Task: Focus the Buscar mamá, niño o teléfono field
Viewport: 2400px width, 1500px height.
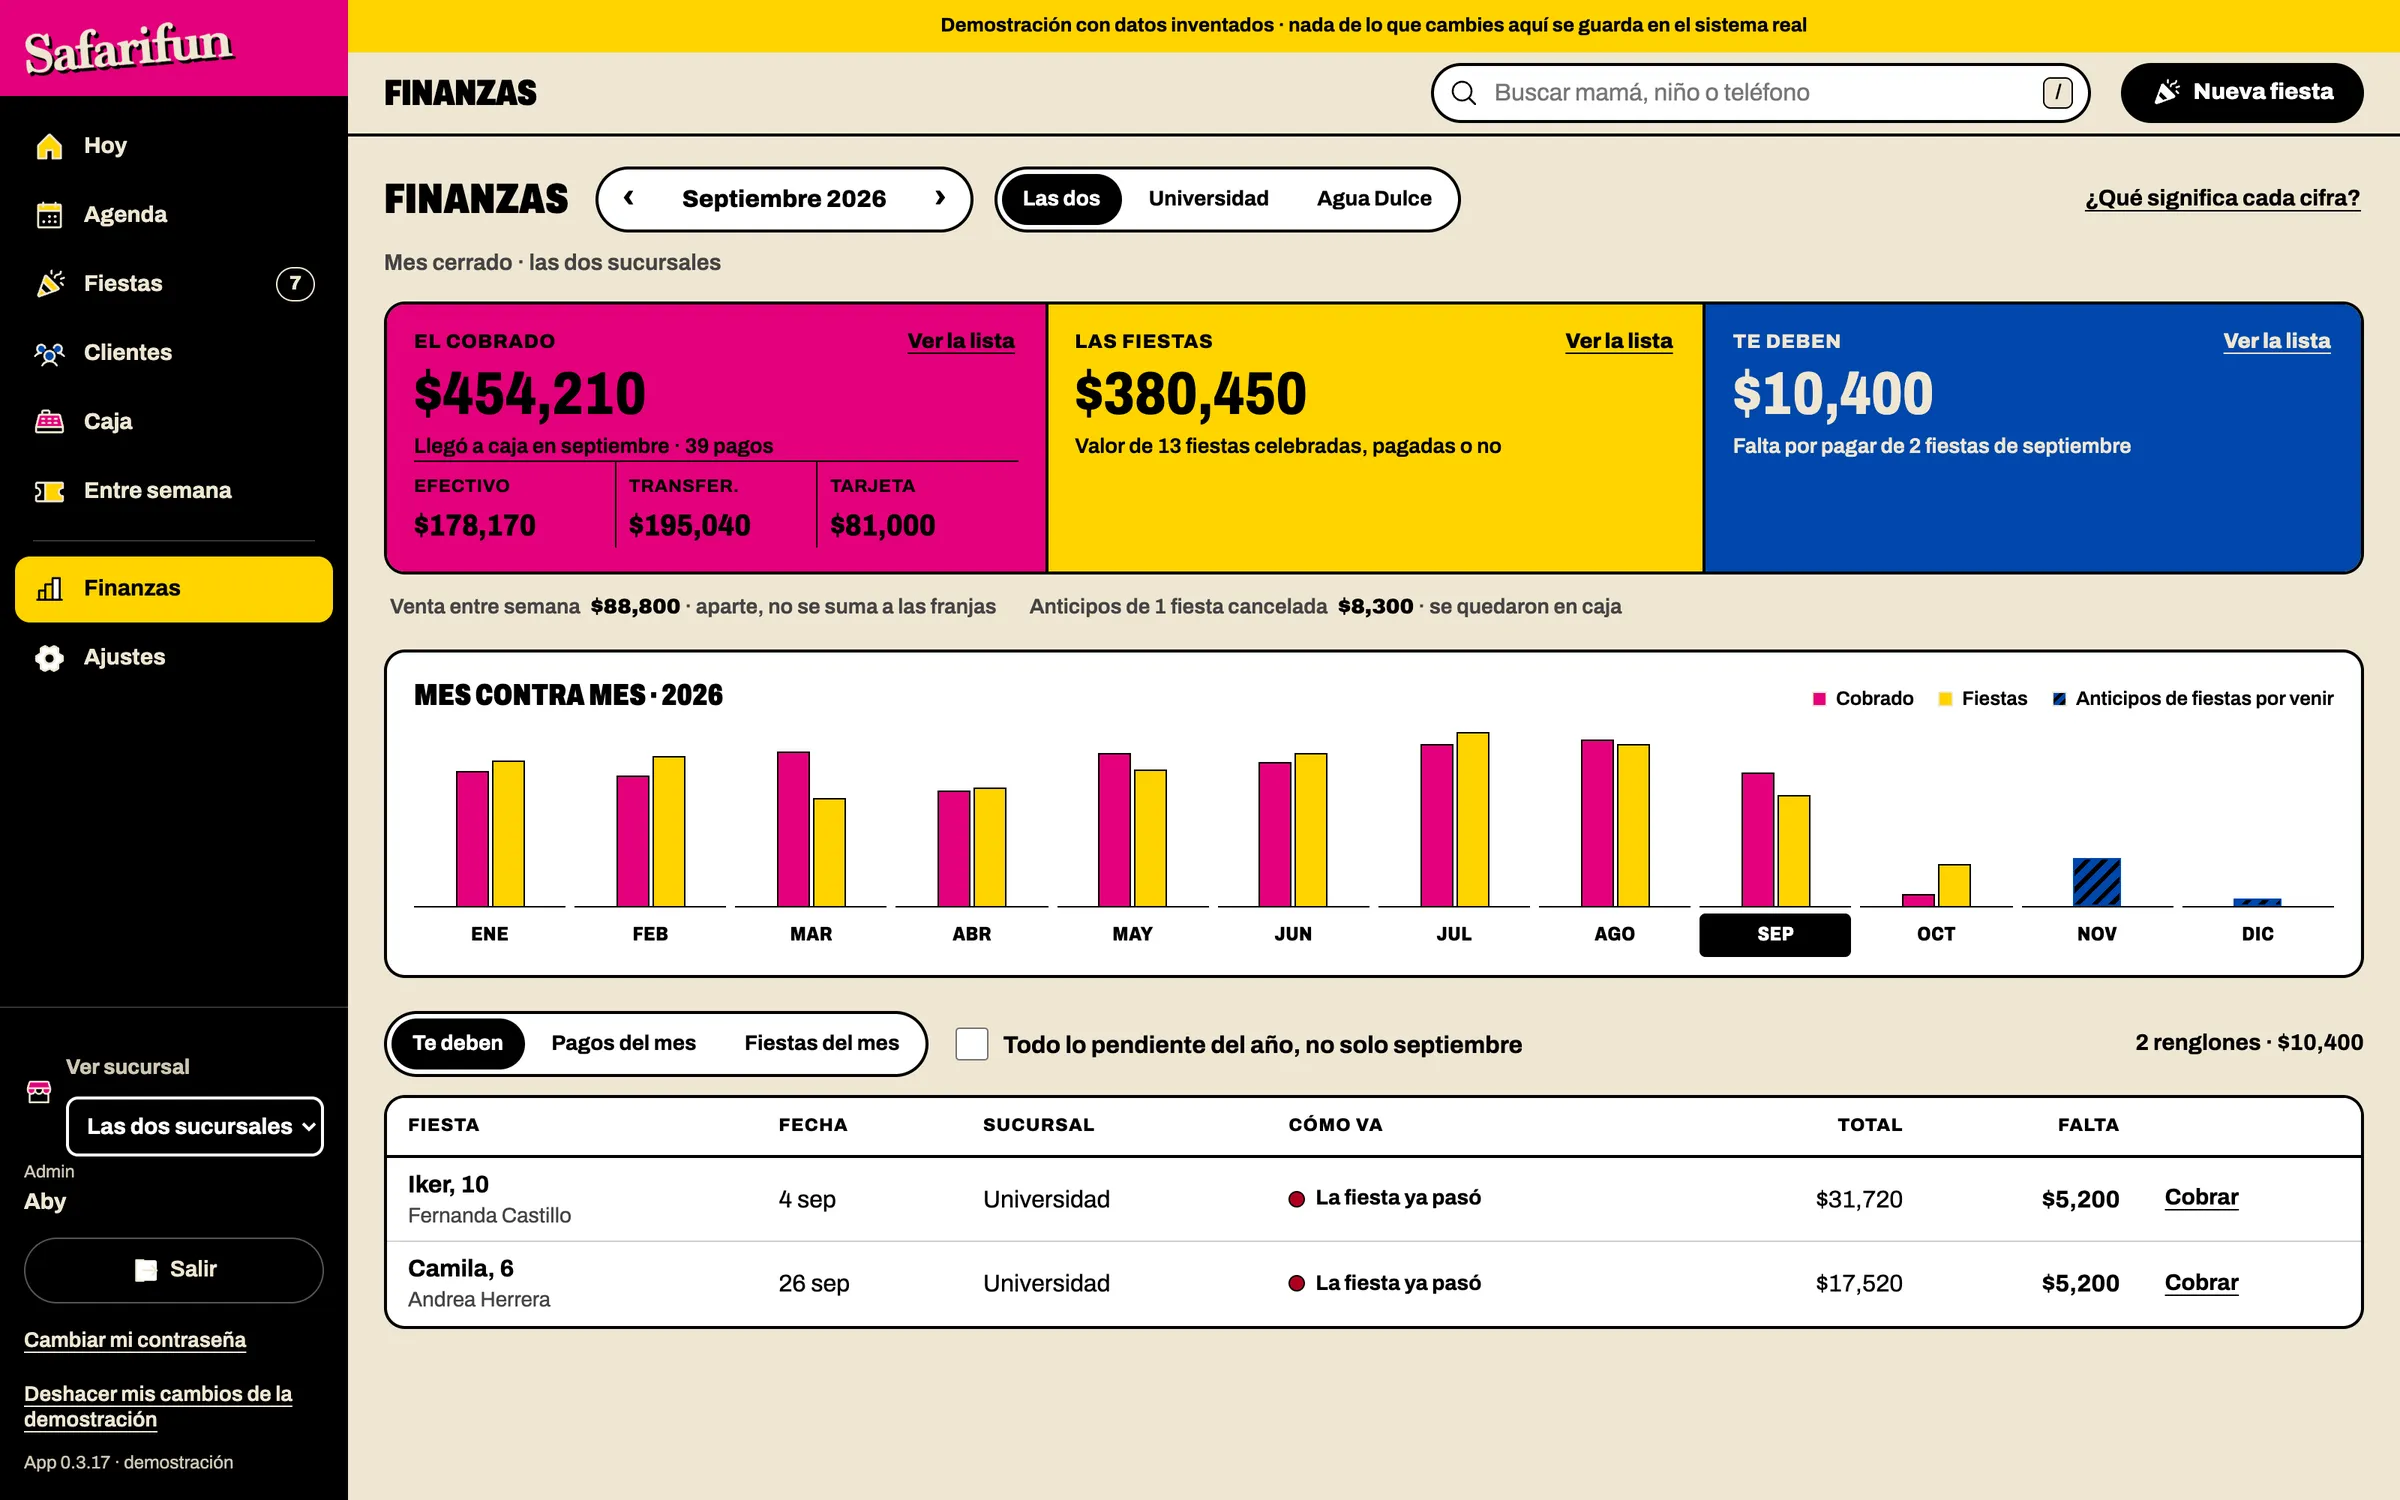Action: (x=1761, y=93)
